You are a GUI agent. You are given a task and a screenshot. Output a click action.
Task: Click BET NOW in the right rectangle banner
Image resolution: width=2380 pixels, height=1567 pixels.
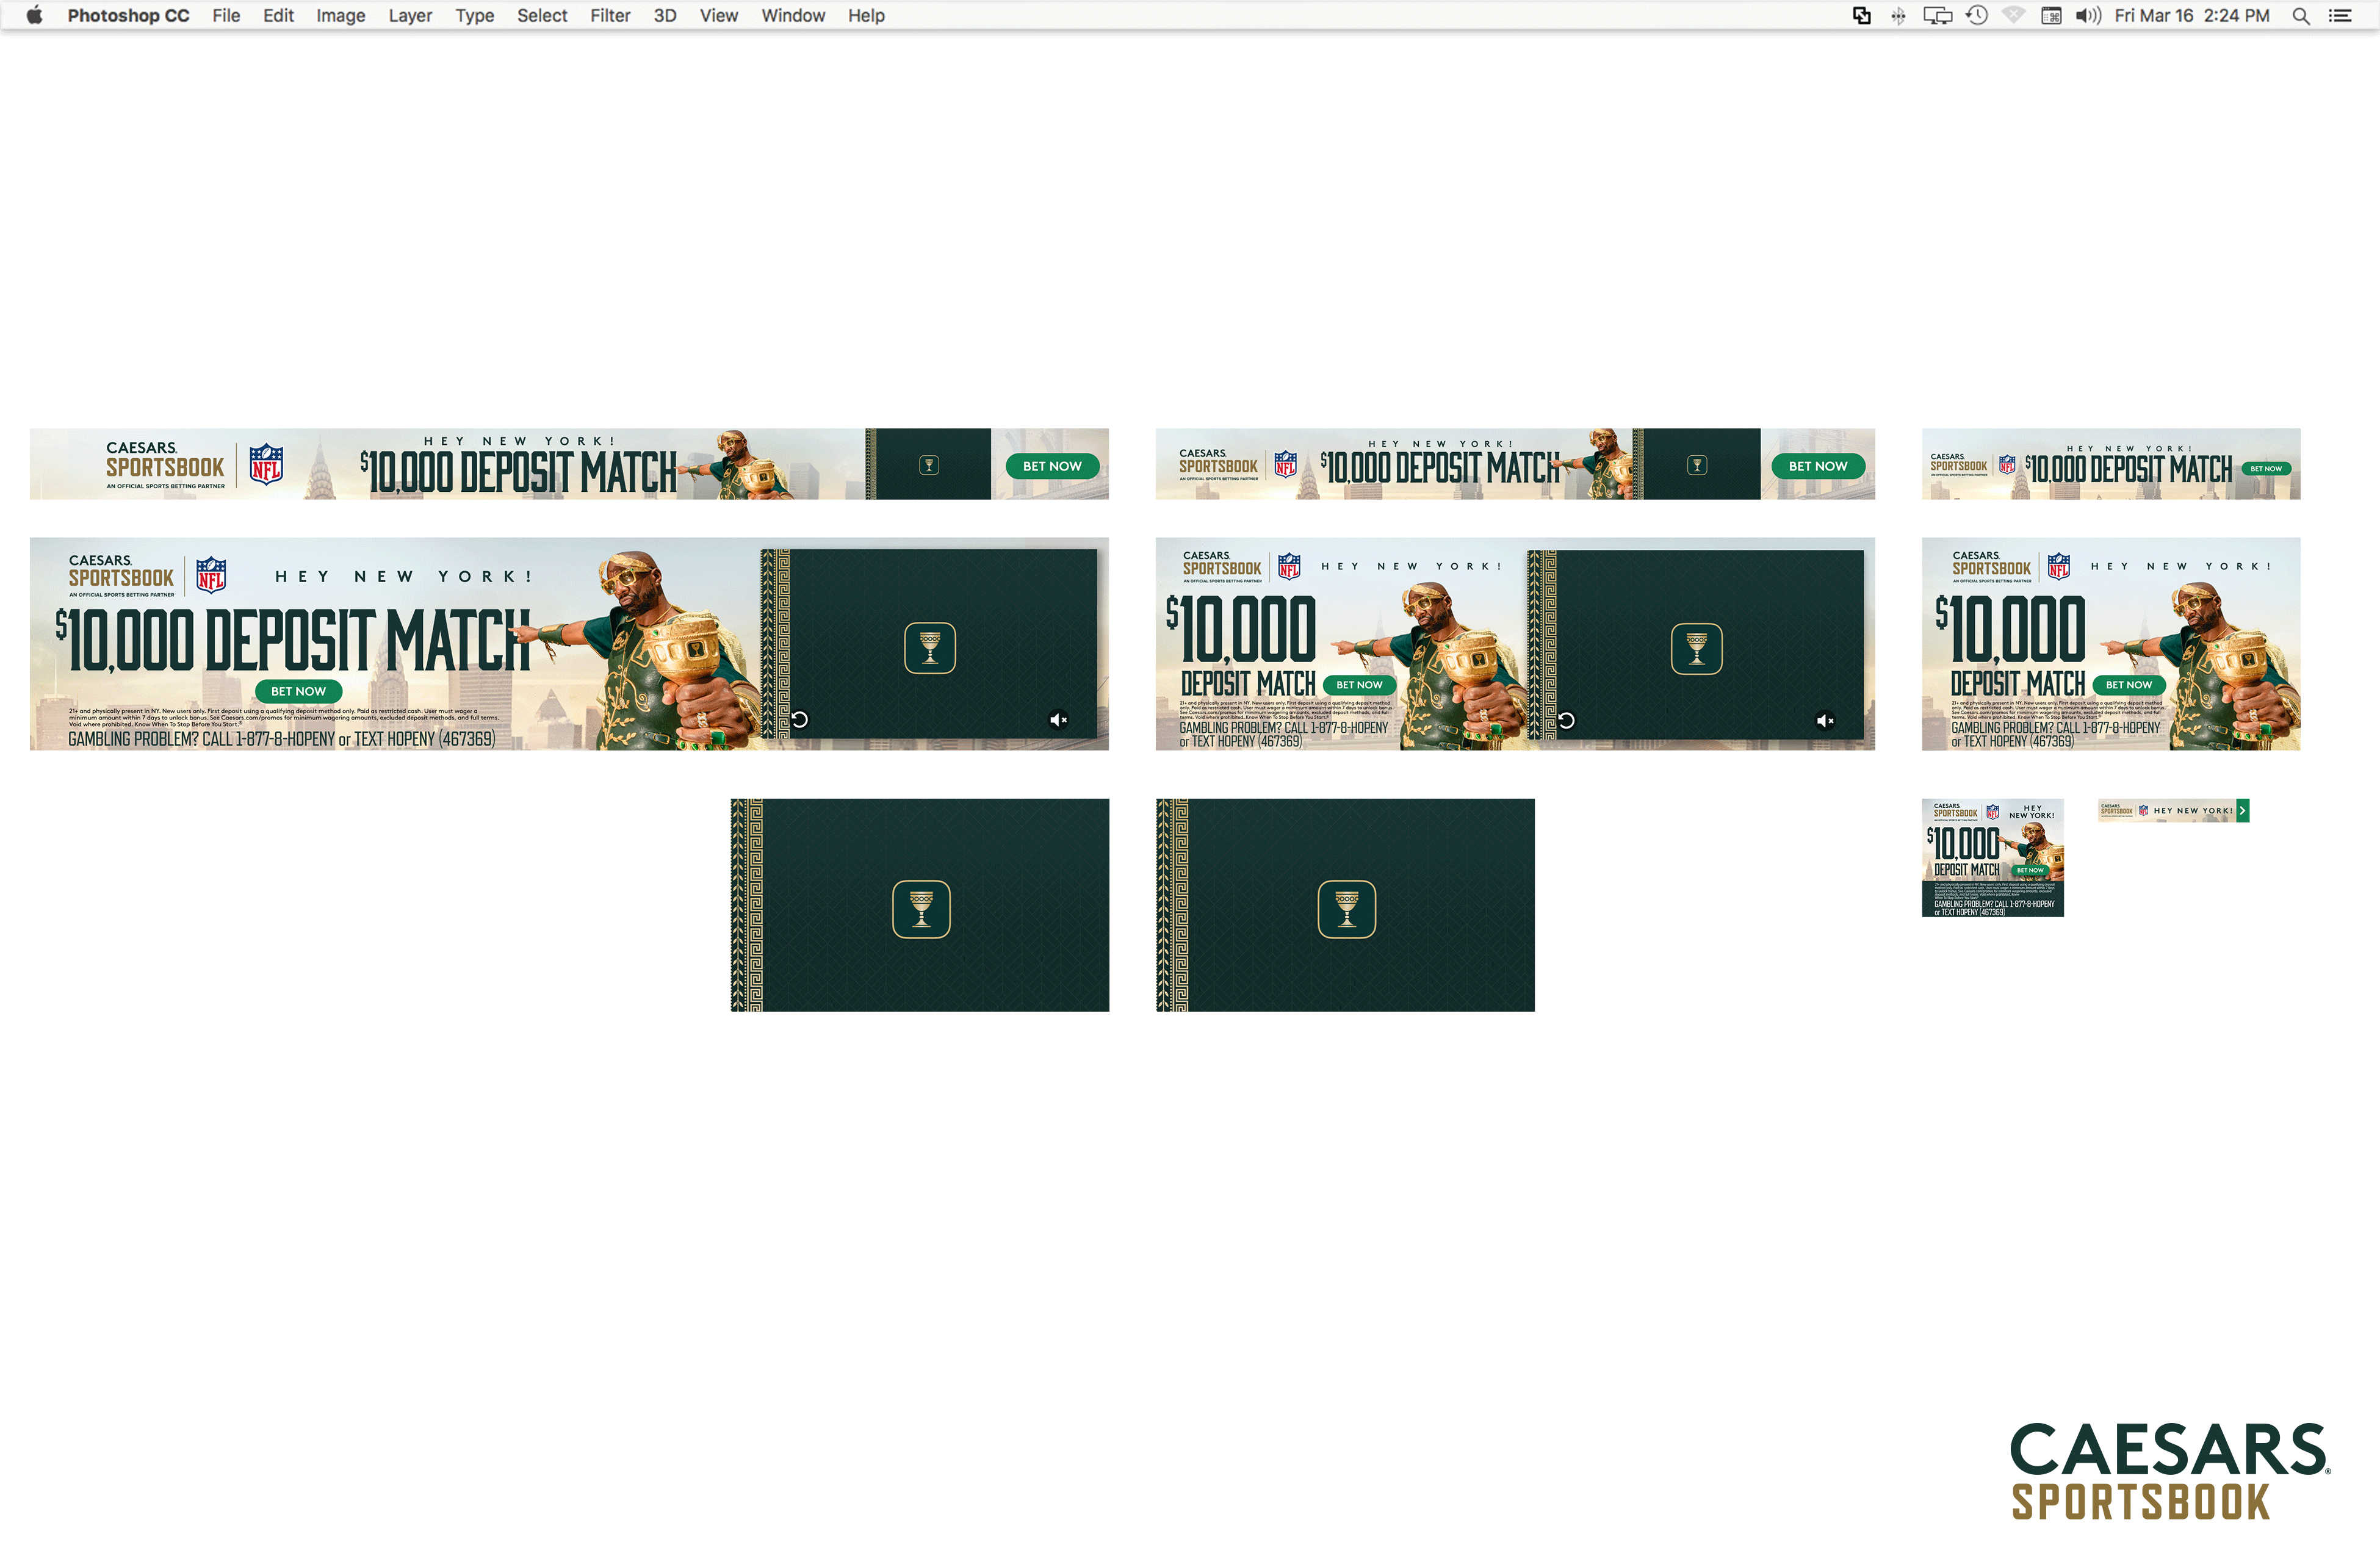(2129, 685)
